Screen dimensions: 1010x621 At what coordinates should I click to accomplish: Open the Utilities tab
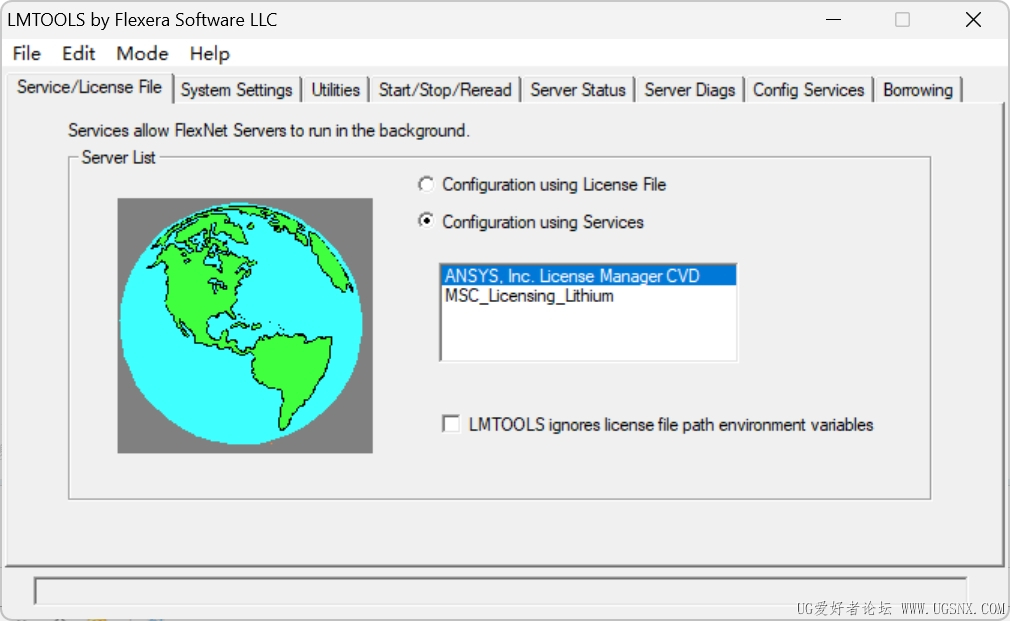click(336, 90)
